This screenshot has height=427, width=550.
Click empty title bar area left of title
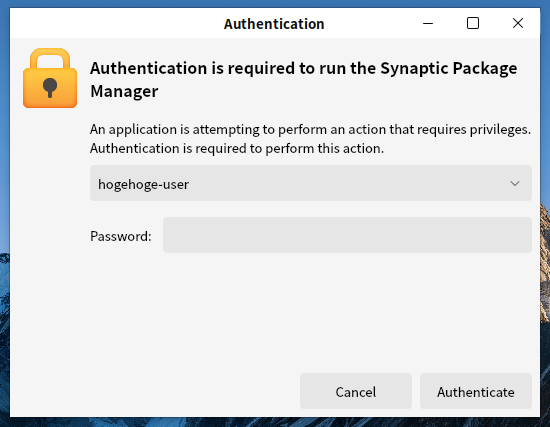(116, 24)
